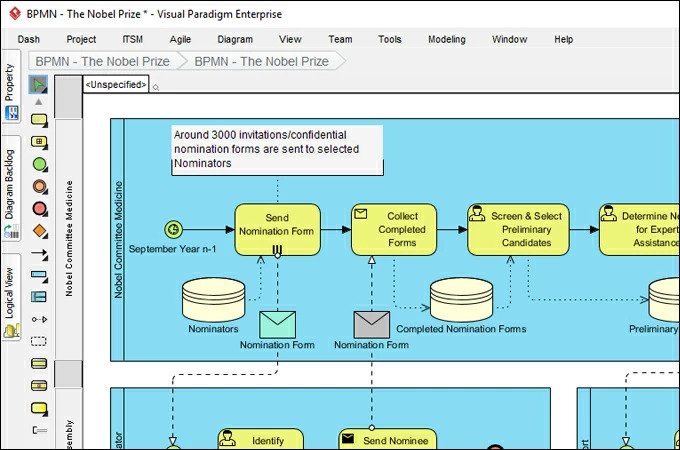This screenshot has width=680, height=450.
Task: Pick the Task shape from the palette
Action: (x=39, y=120)
